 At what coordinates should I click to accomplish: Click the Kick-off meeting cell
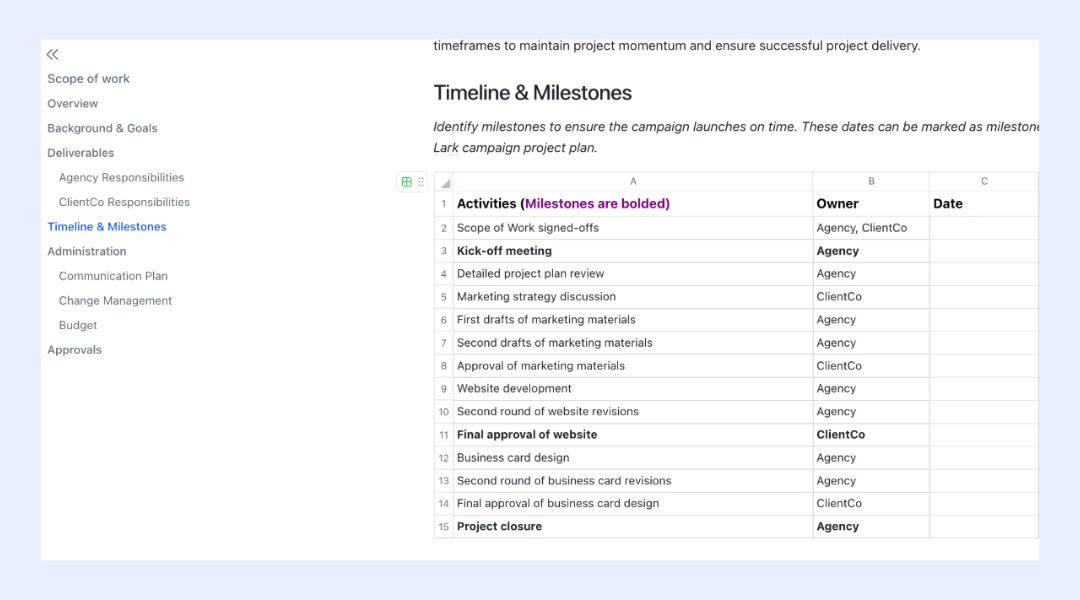[x=633, y=251]
